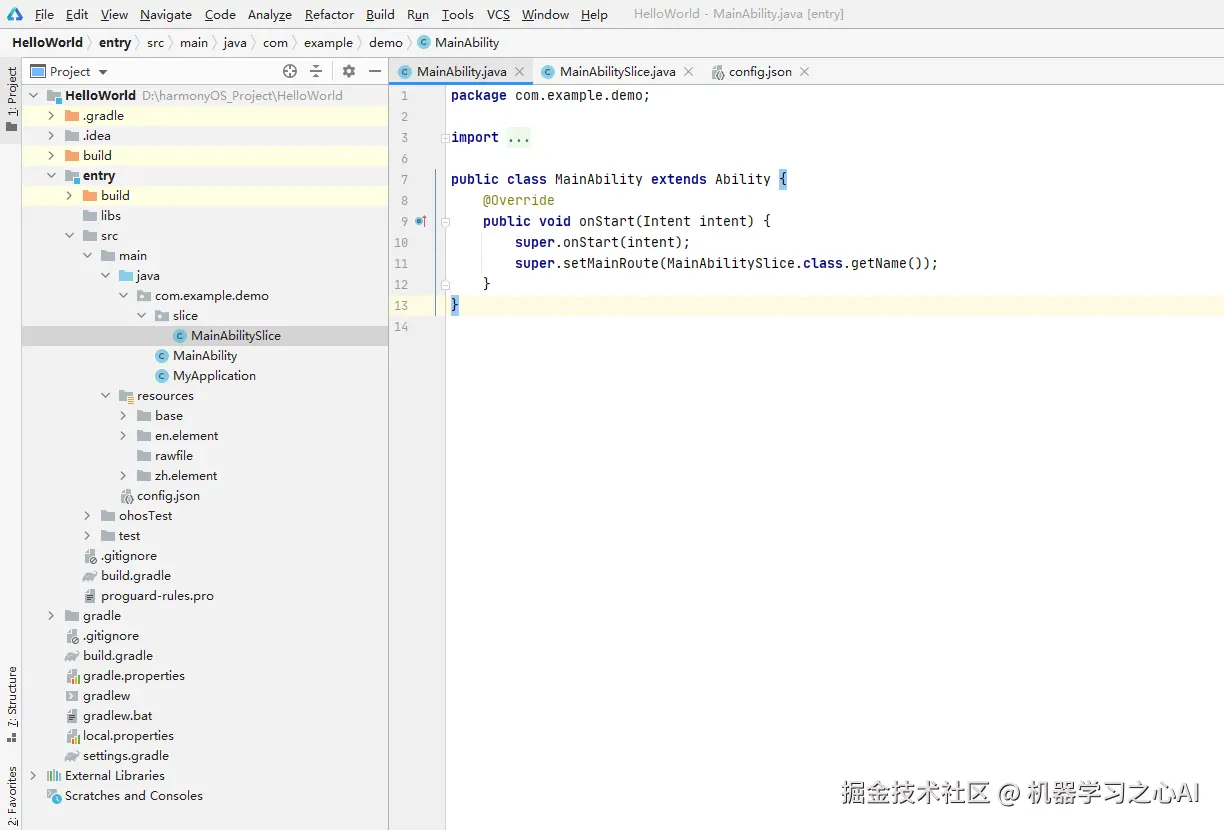The height and width of the screenshot is (830, 1224).
Task: Click the collapse all icon in Project panel
Action: point(316,71)
